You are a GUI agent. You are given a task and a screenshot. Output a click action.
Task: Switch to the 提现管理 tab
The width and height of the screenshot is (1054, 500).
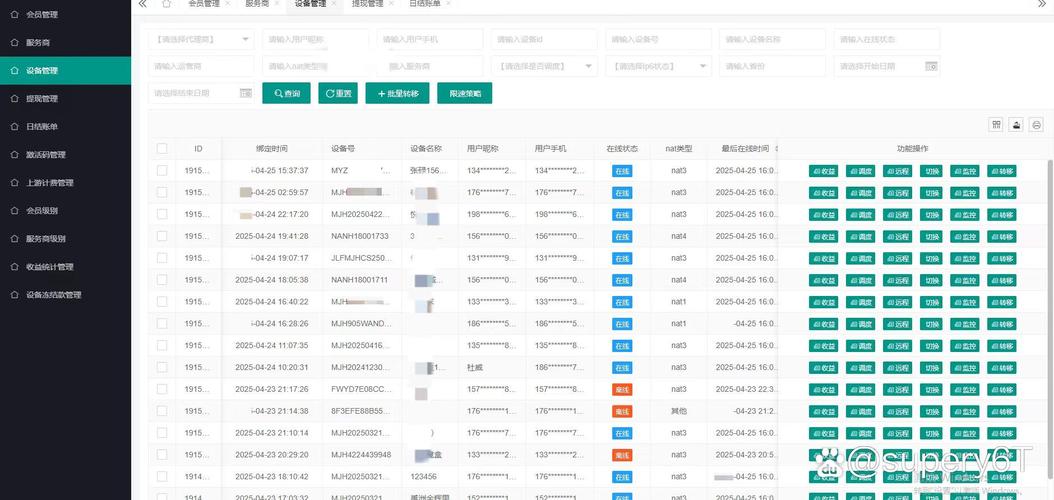(368, 3)
